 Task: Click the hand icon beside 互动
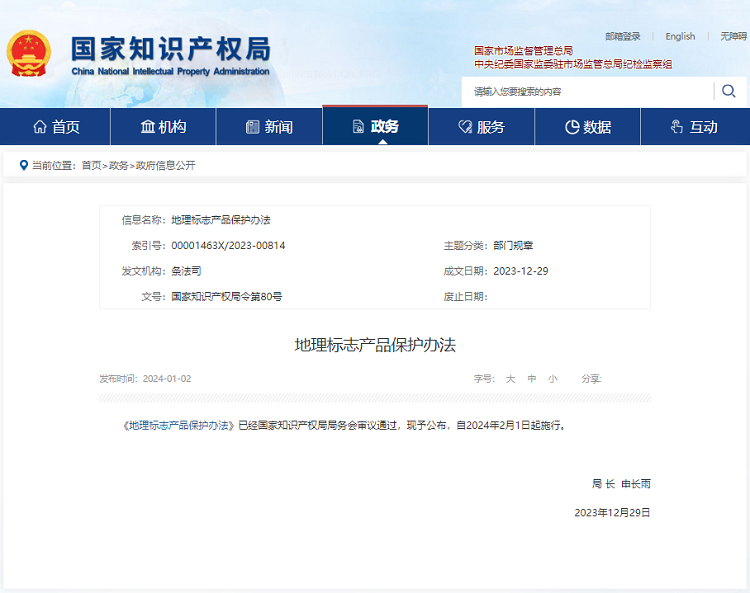pos(677,127)
